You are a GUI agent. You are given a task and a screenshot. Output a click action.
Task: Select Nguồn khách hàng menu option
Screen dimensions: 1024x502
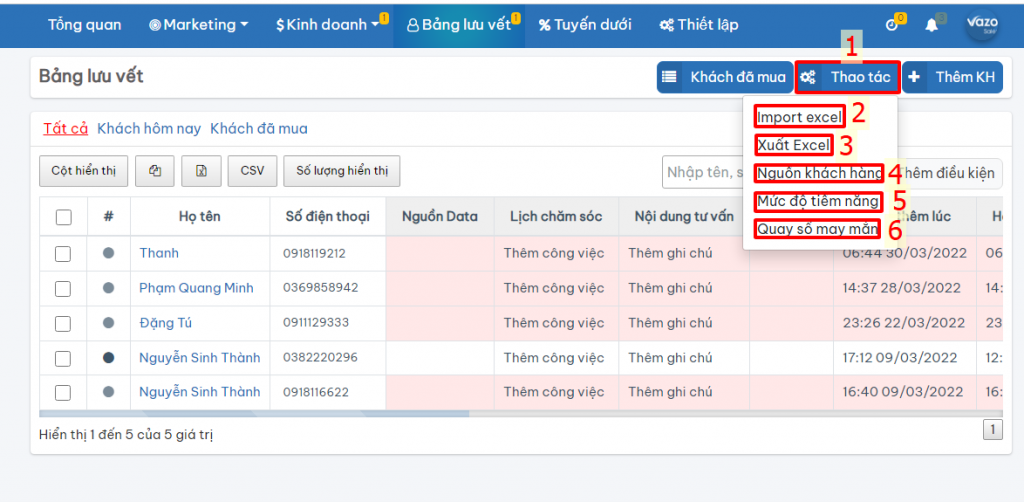[x=819, y=174]
